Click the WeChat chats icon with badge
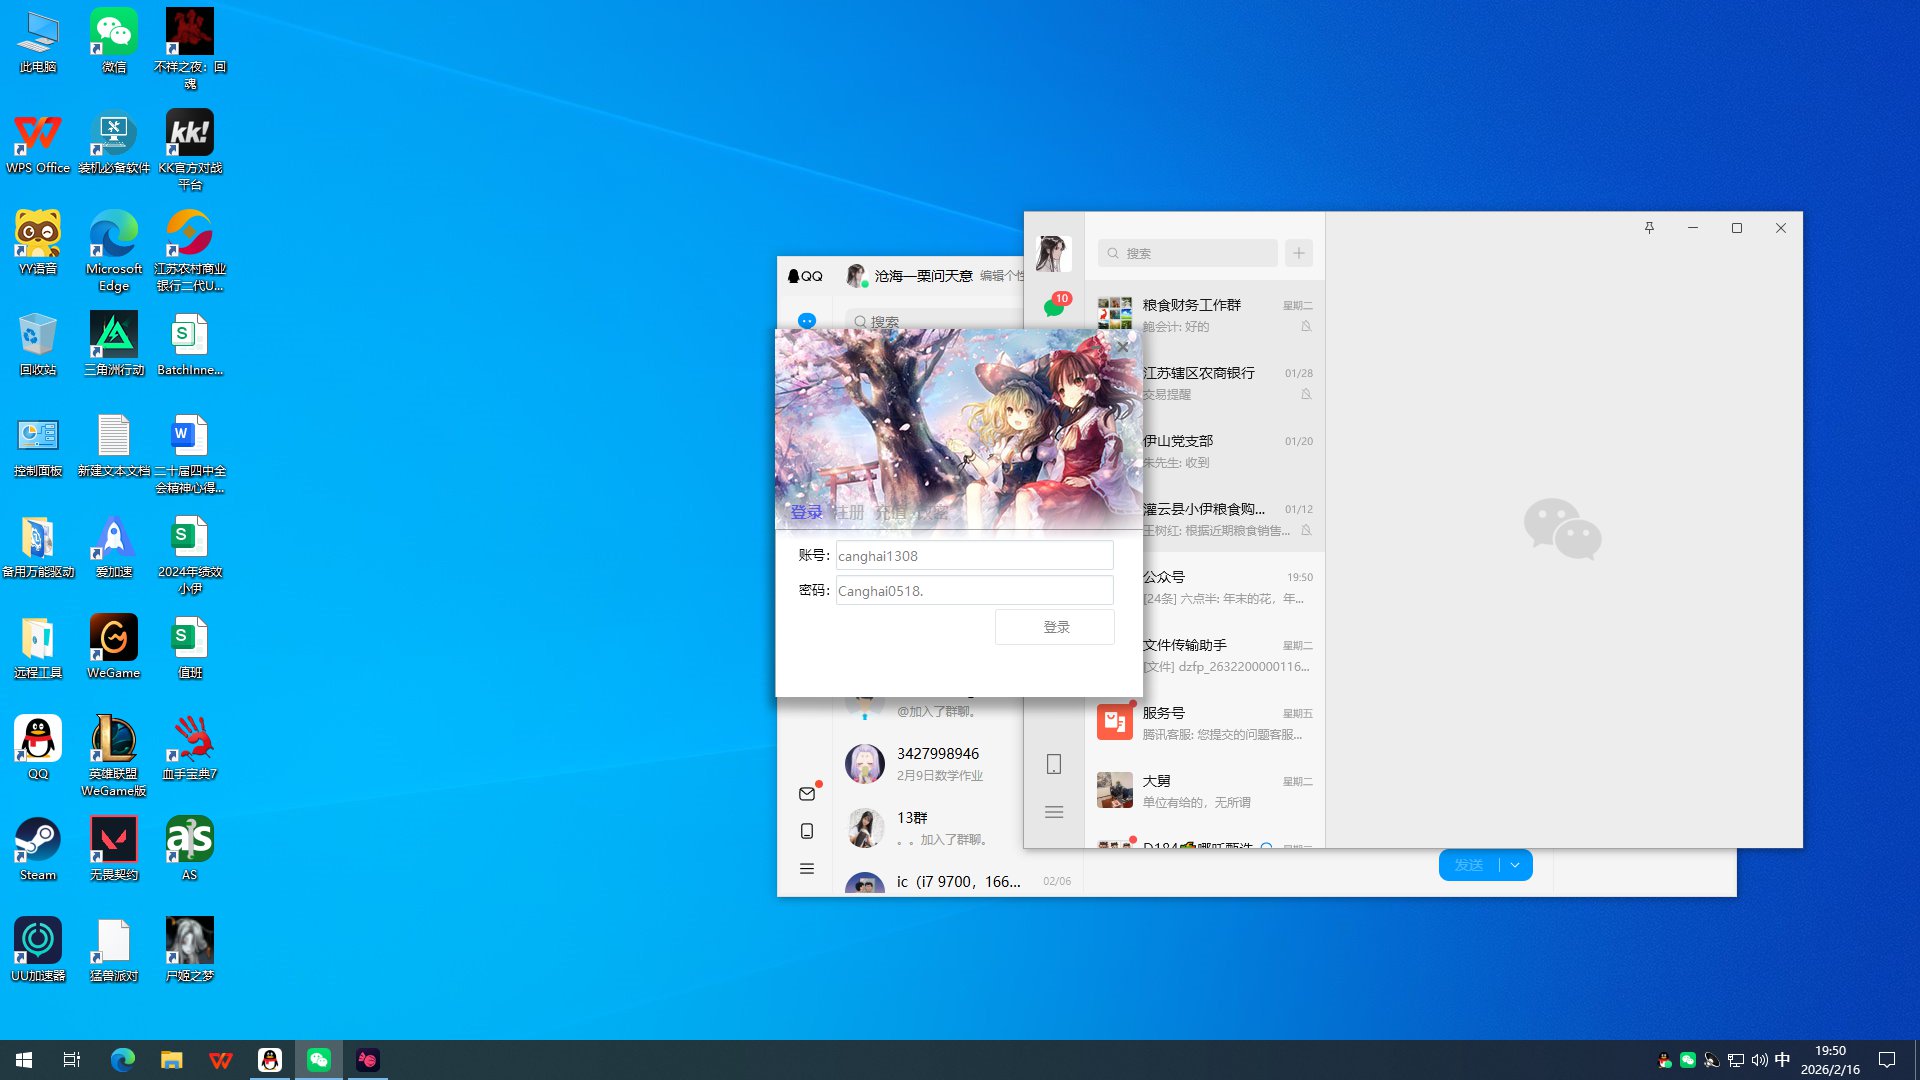 pyautogui.click(x=1054, y=306)
